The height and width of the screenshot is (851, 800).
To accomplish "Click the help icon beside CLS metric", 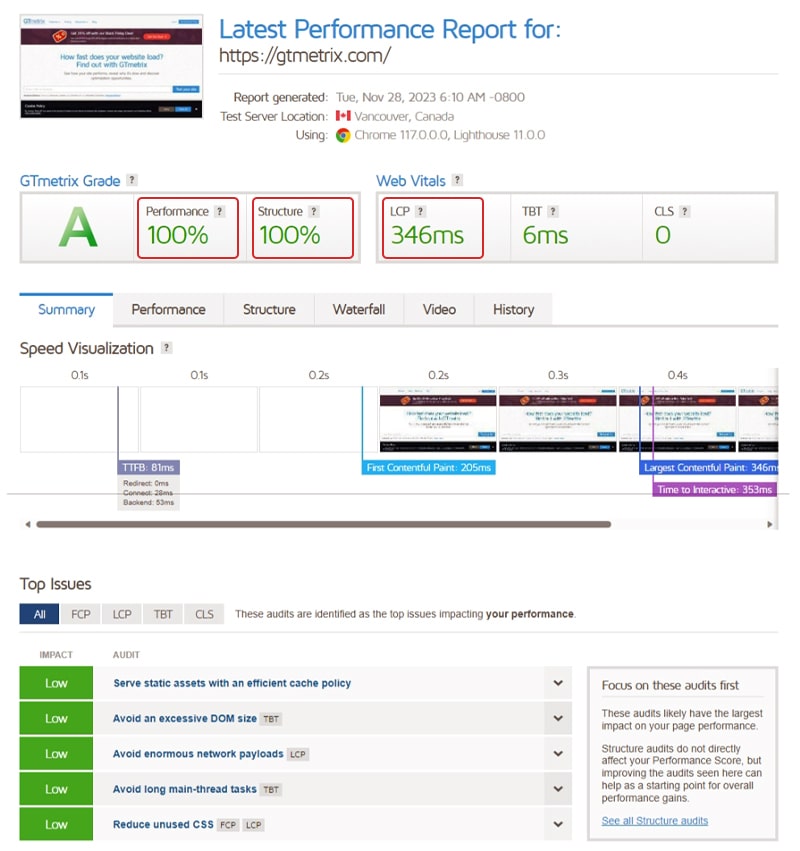I will (684, 211).
